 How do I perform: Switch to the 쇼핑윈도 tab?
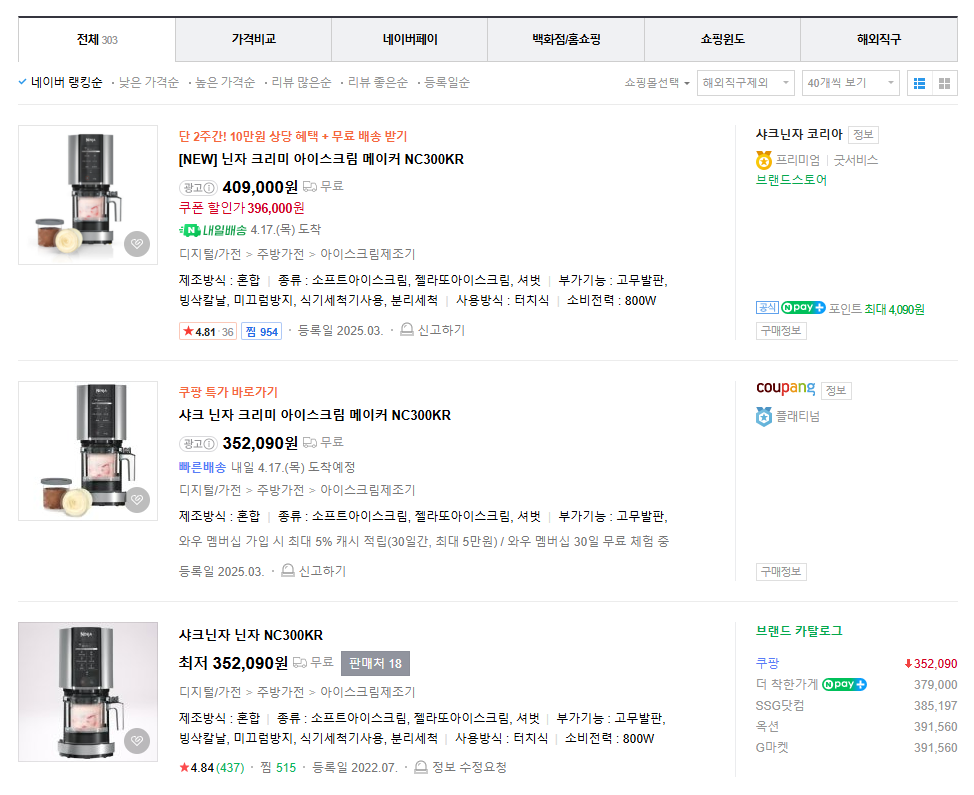tap(722, 39)
